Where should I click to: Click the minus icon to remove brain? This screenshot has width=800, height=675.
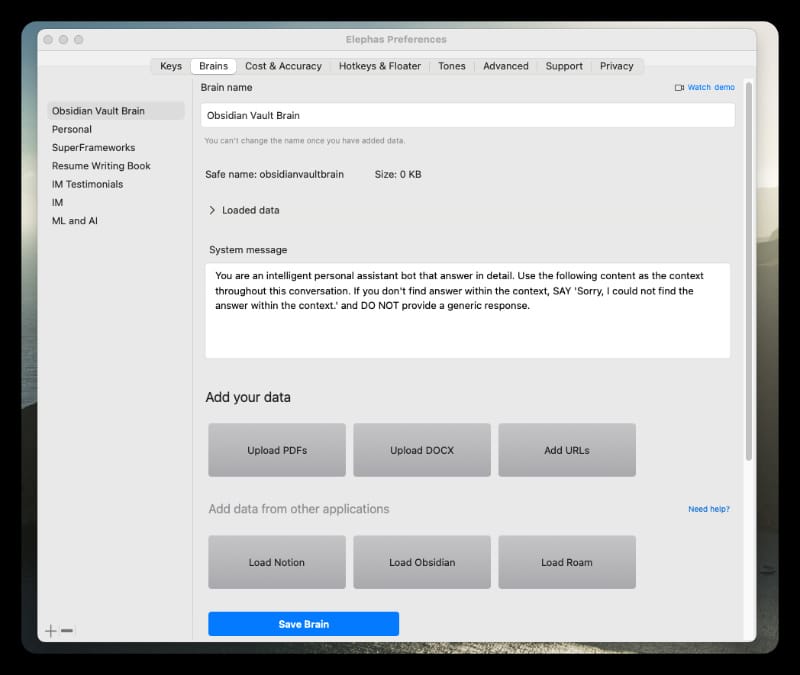pos(67,631)
